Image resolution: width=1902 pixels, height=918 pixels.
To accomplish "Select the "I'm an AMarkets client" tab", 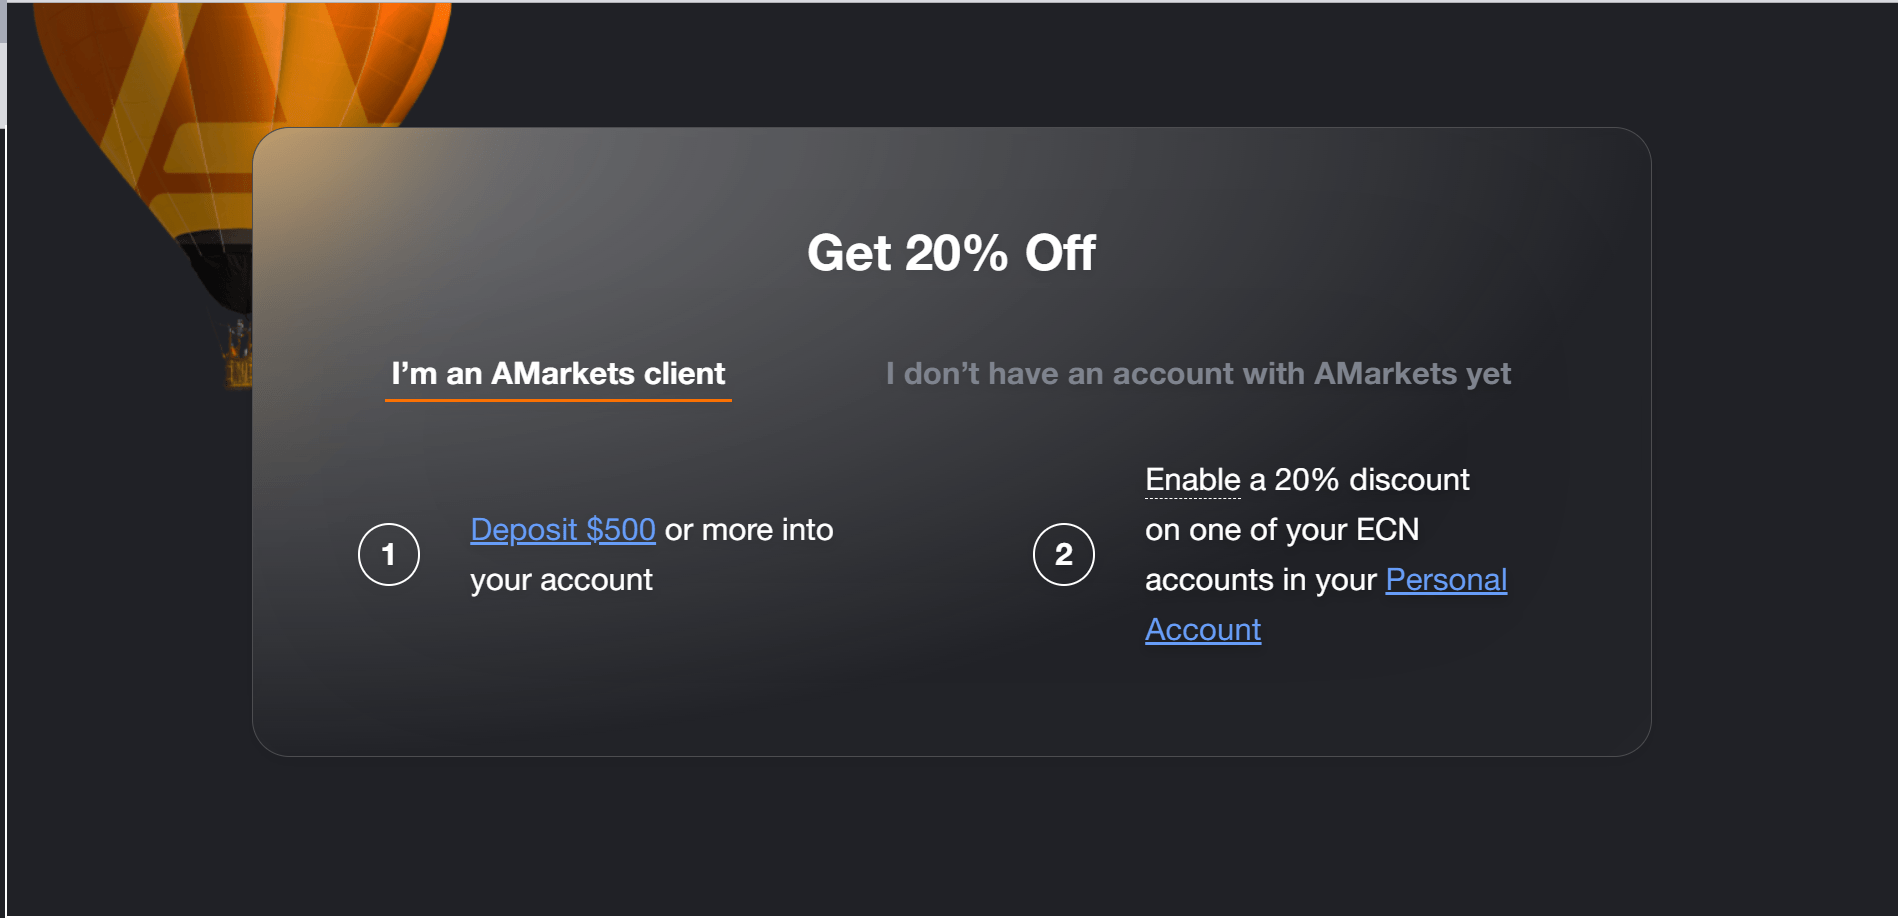I will (558, 374).
